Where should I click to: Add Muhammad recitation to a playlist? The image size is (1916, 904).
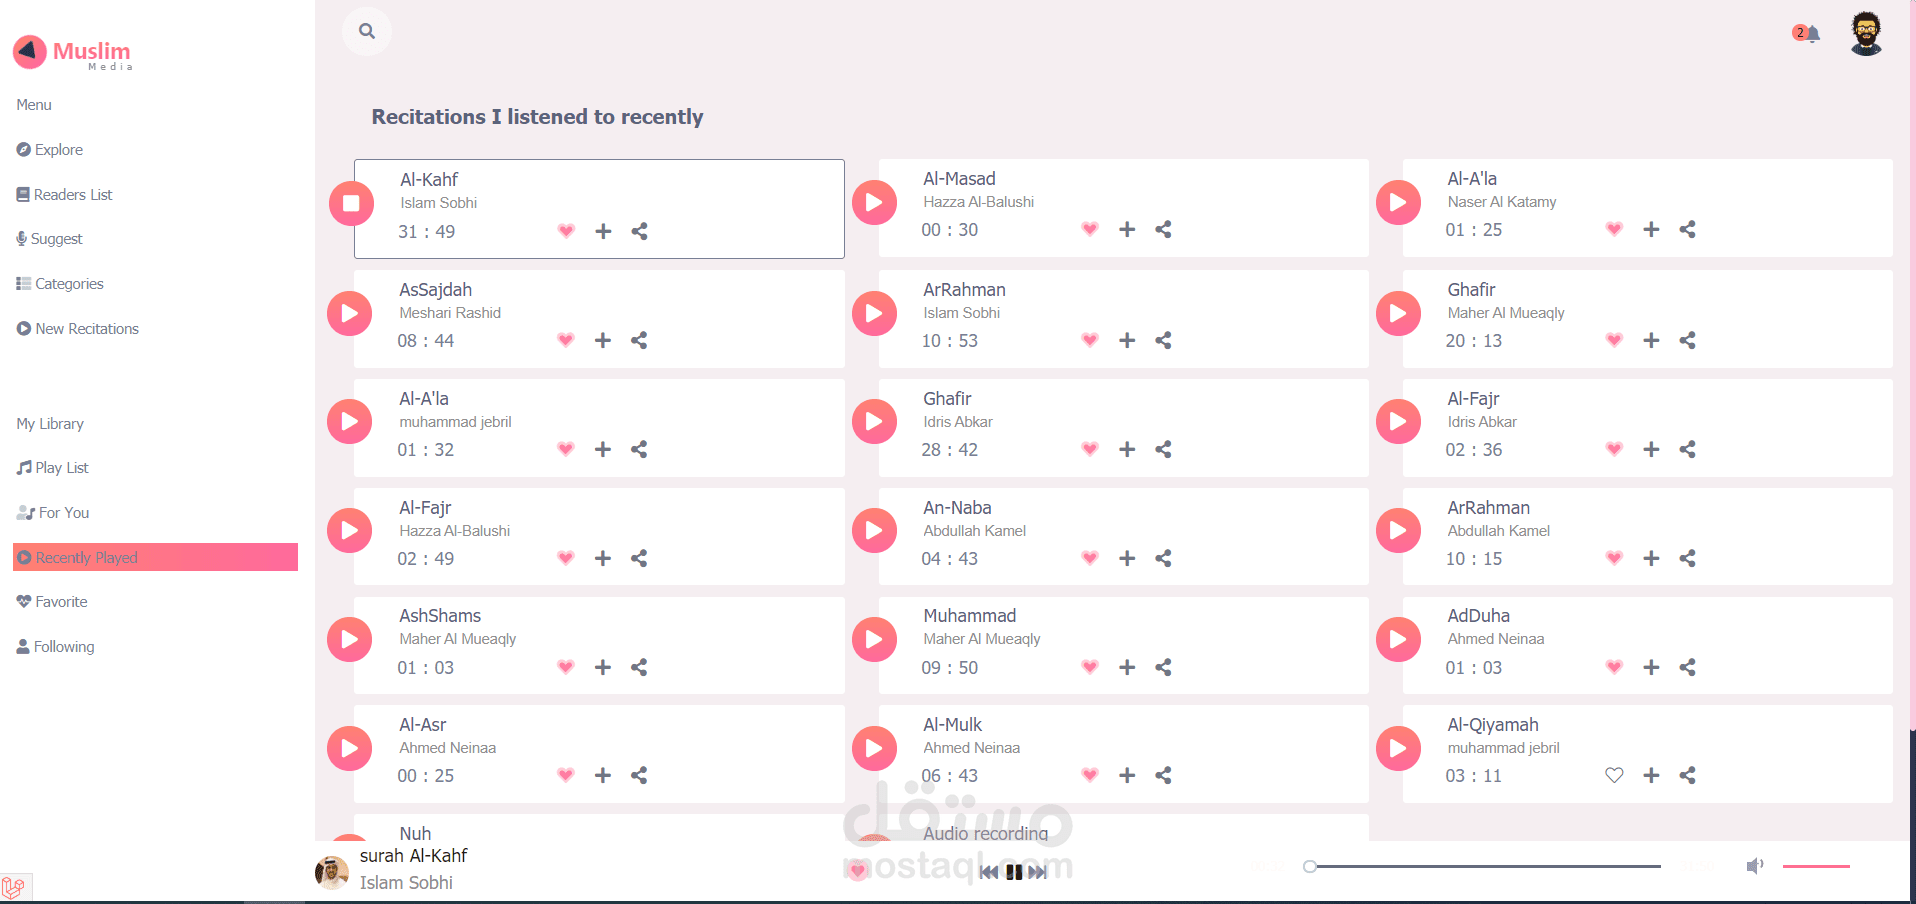point(1127,668)
